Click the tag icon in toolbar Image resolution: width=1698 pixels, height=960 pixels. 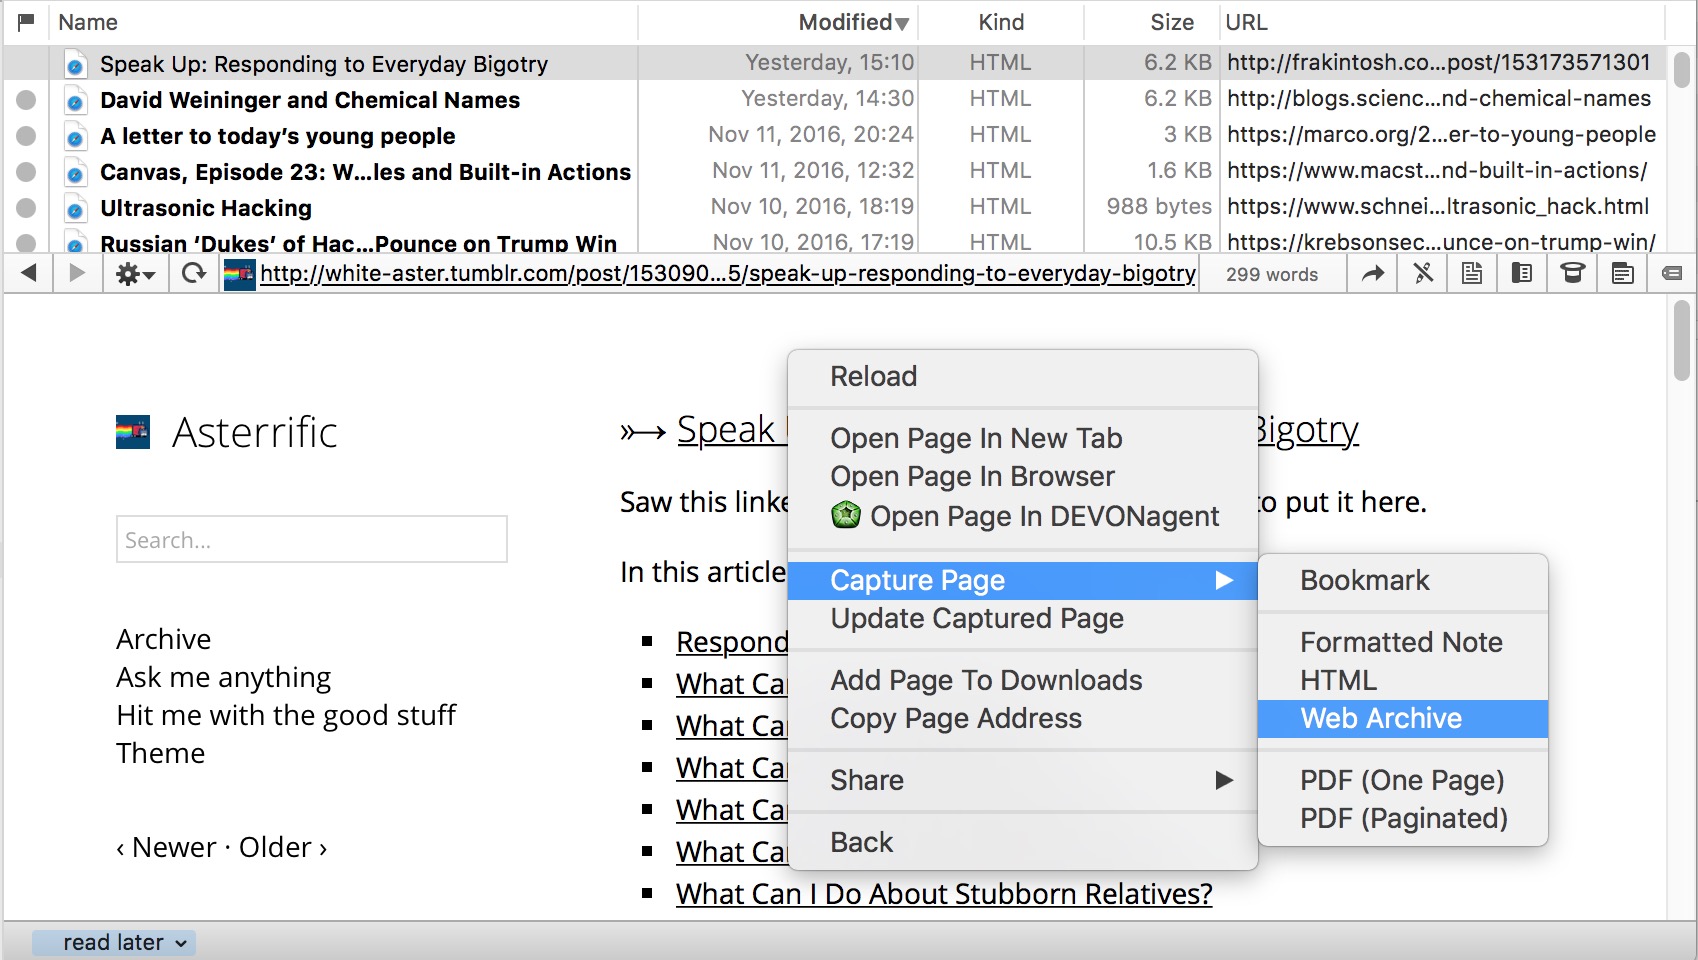pos(1671,273)
